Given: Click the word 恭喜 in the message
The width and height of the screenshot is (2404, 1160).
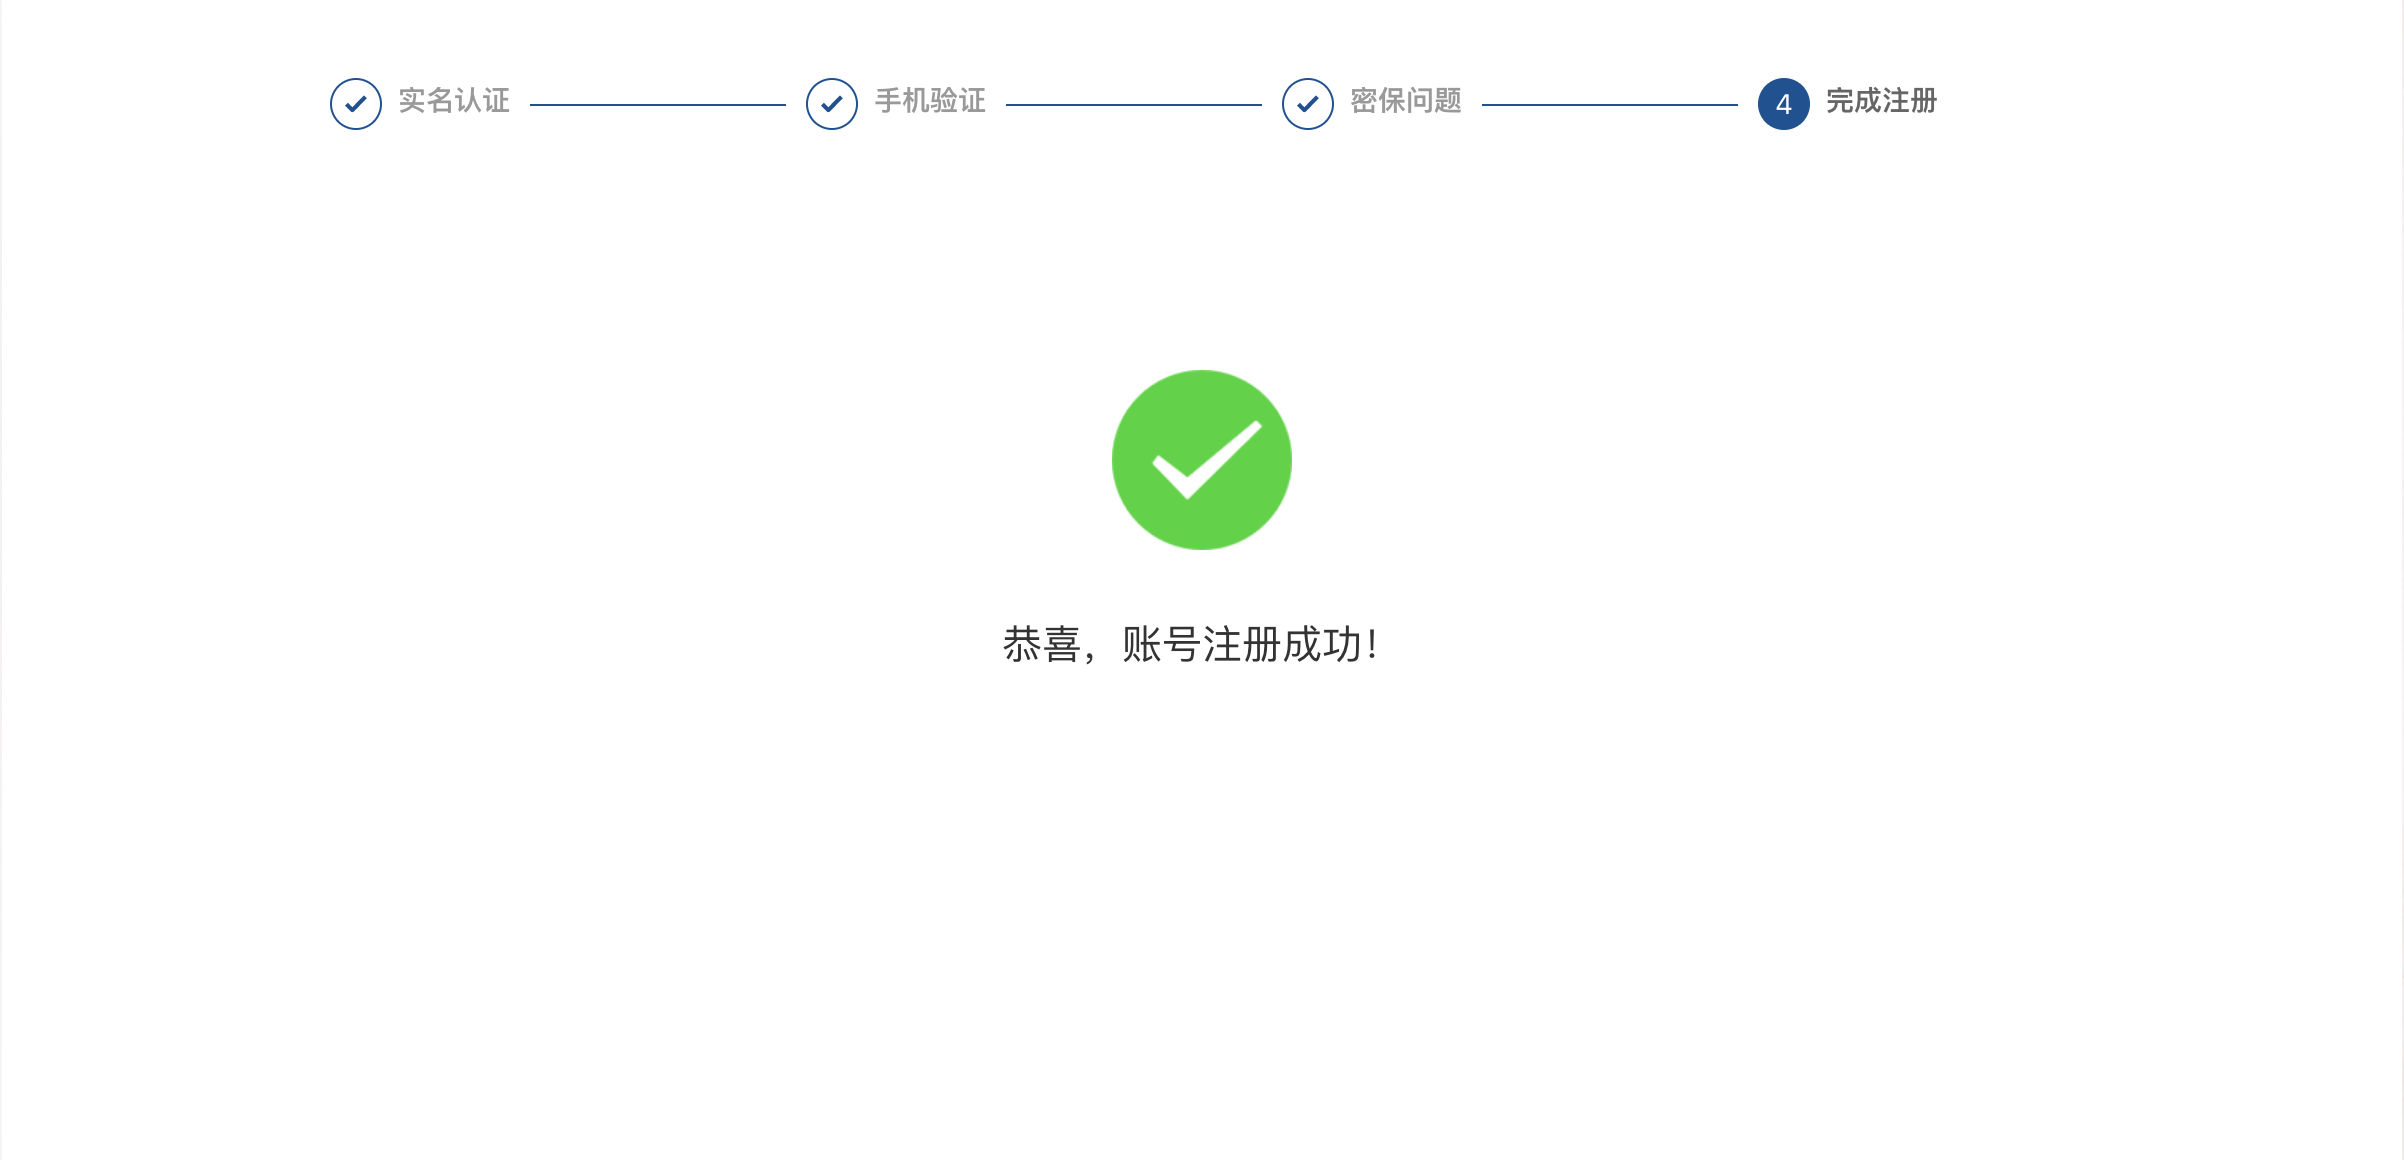Looking at the screenshot, I should (1042, 645).
